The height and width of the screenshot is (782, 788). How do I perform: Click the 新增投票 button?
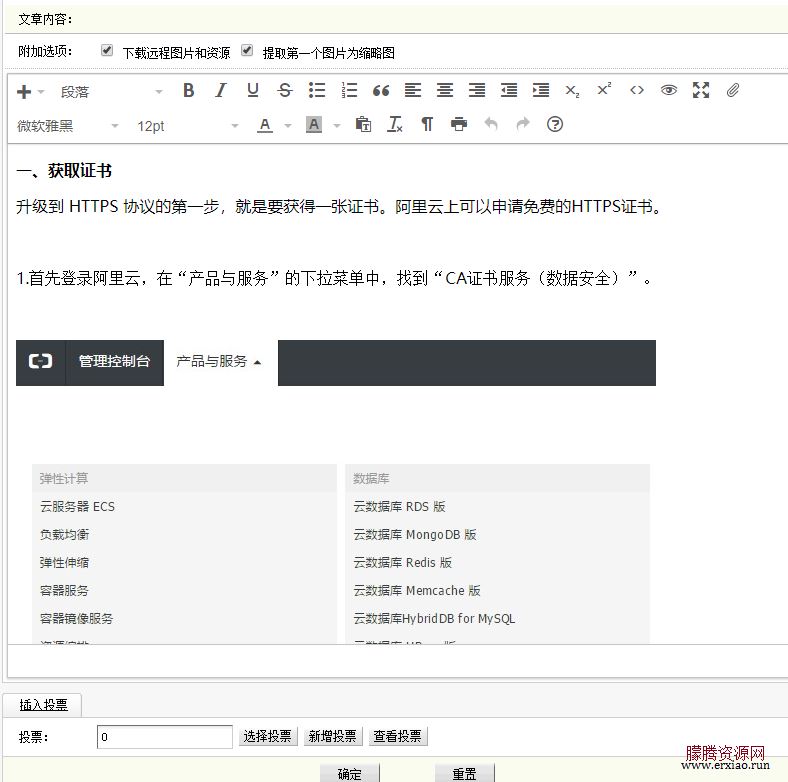[333, 737]
